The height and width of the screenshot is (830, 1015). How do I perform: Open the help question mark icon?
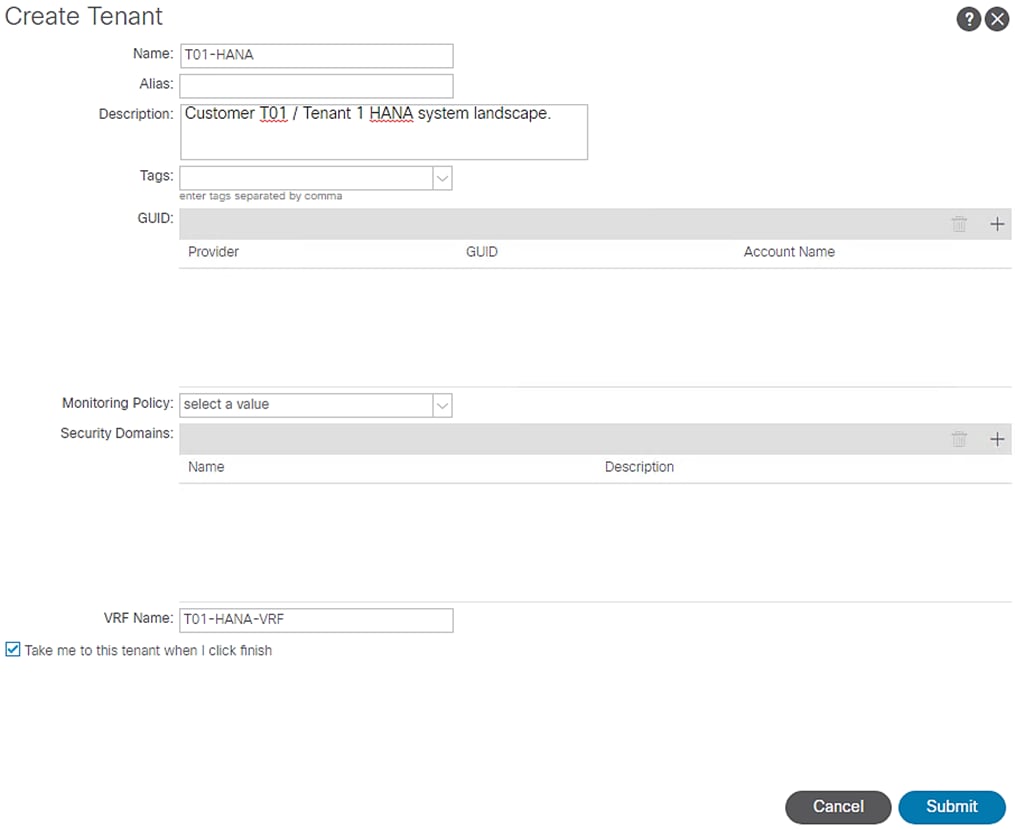(x=968, y=19)
